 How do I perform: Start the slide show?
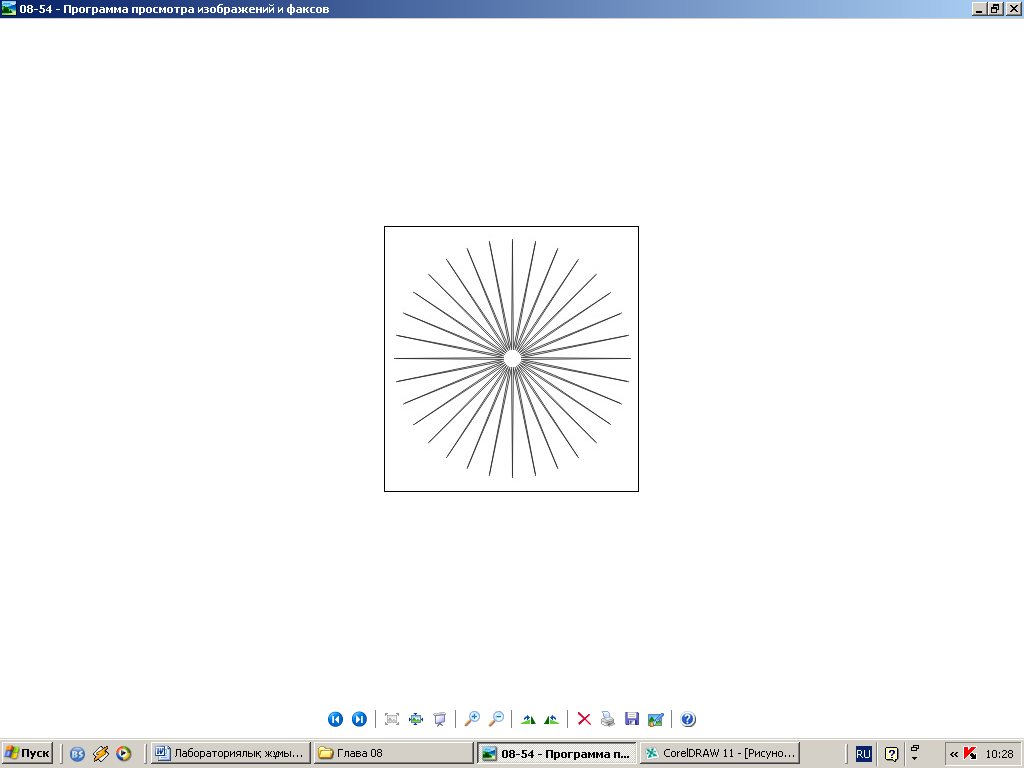[440, 719]
